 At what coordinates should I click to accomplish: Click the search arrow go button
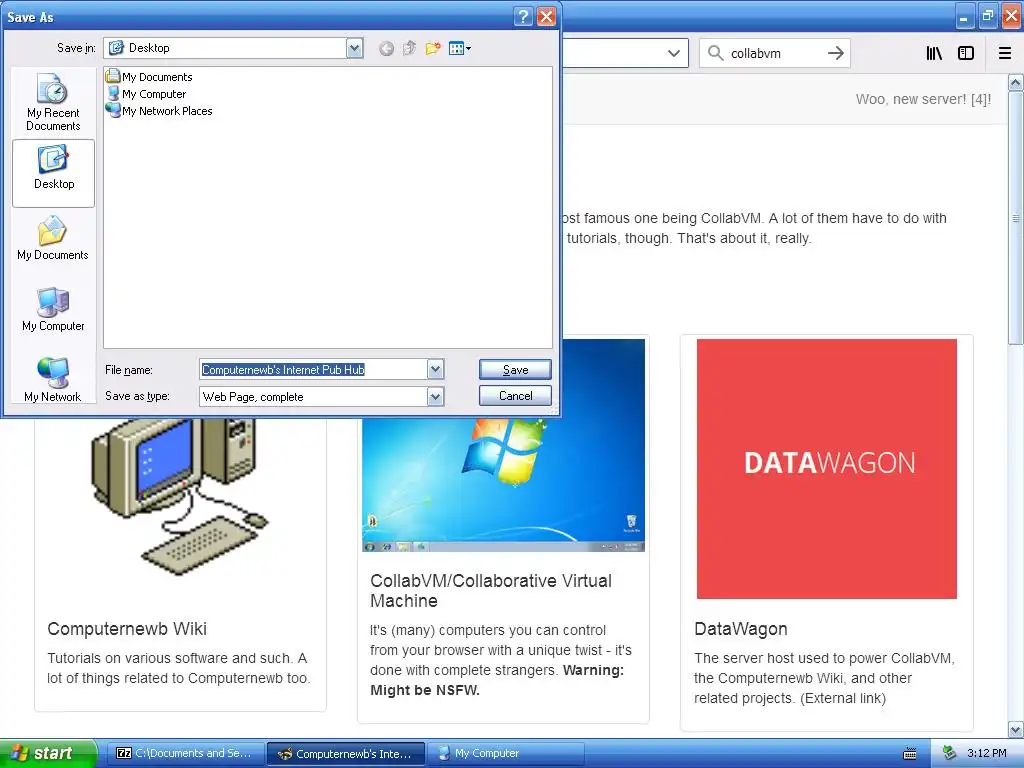(836, 53)
